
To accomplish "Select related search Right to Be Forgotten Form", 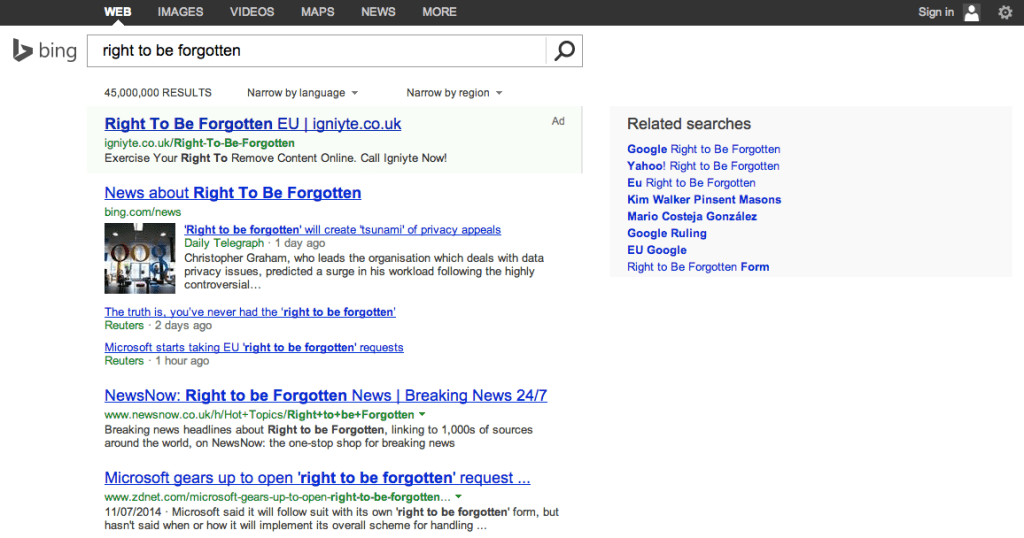I will pos(698,266).
